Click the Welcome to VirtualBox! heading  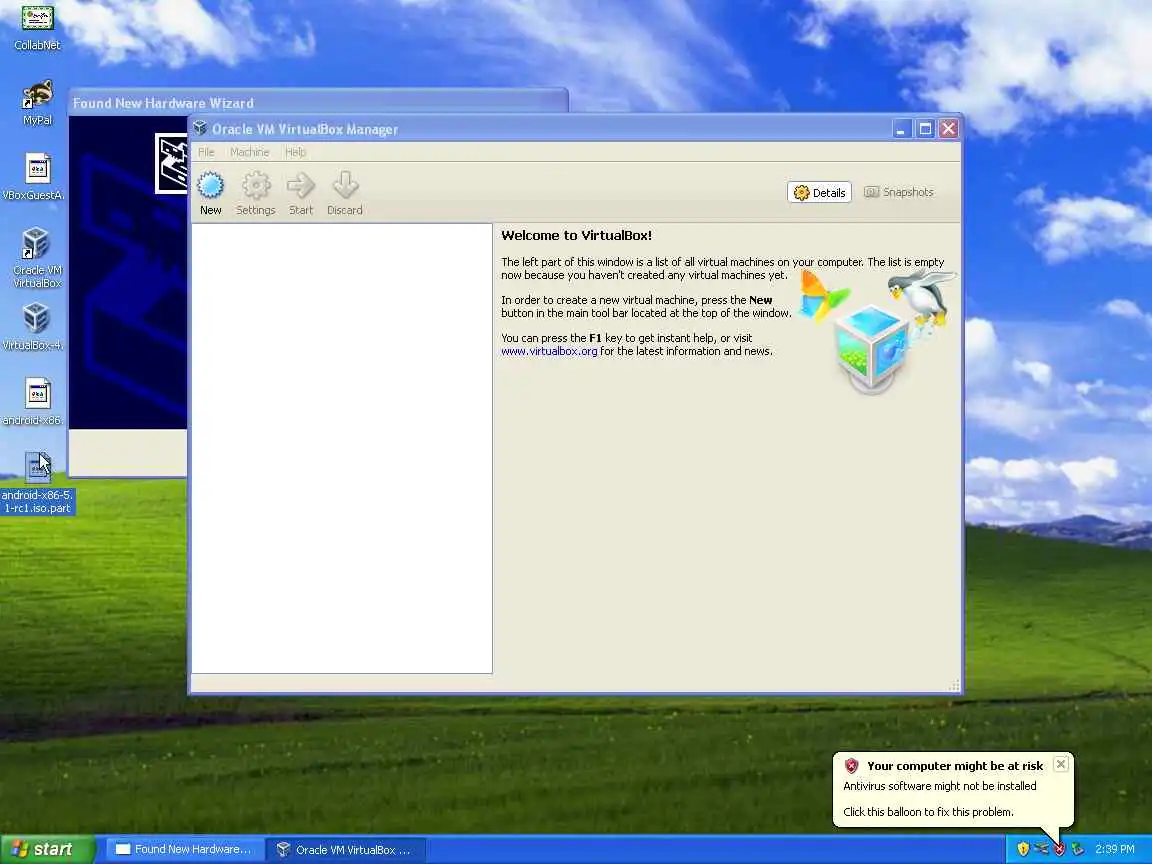pos(576,236)
